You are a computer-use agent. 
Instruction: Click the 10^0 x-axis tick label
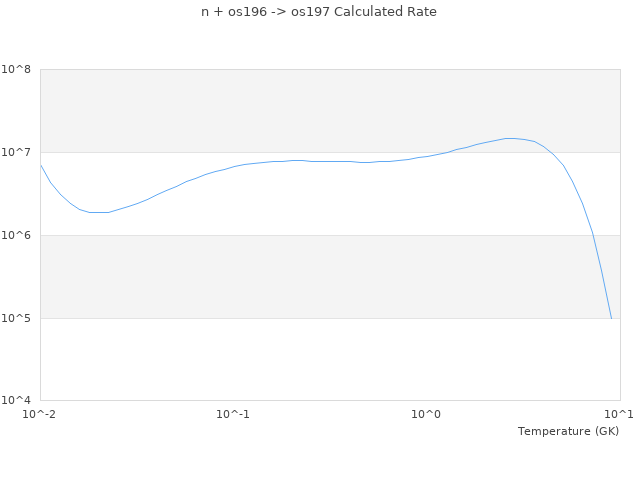pos(426,414)
